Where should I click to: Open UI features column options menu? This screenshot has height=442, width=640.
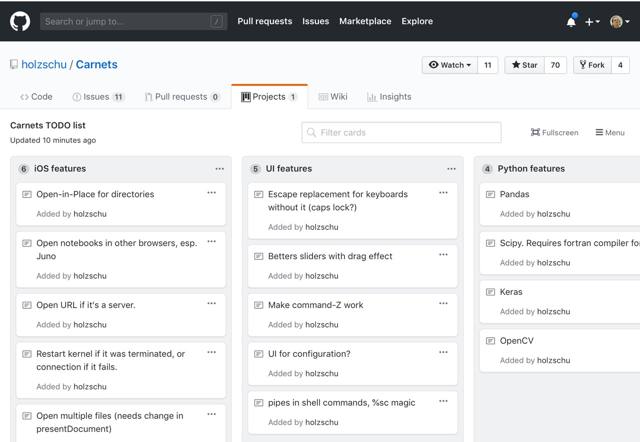[451, 169]
